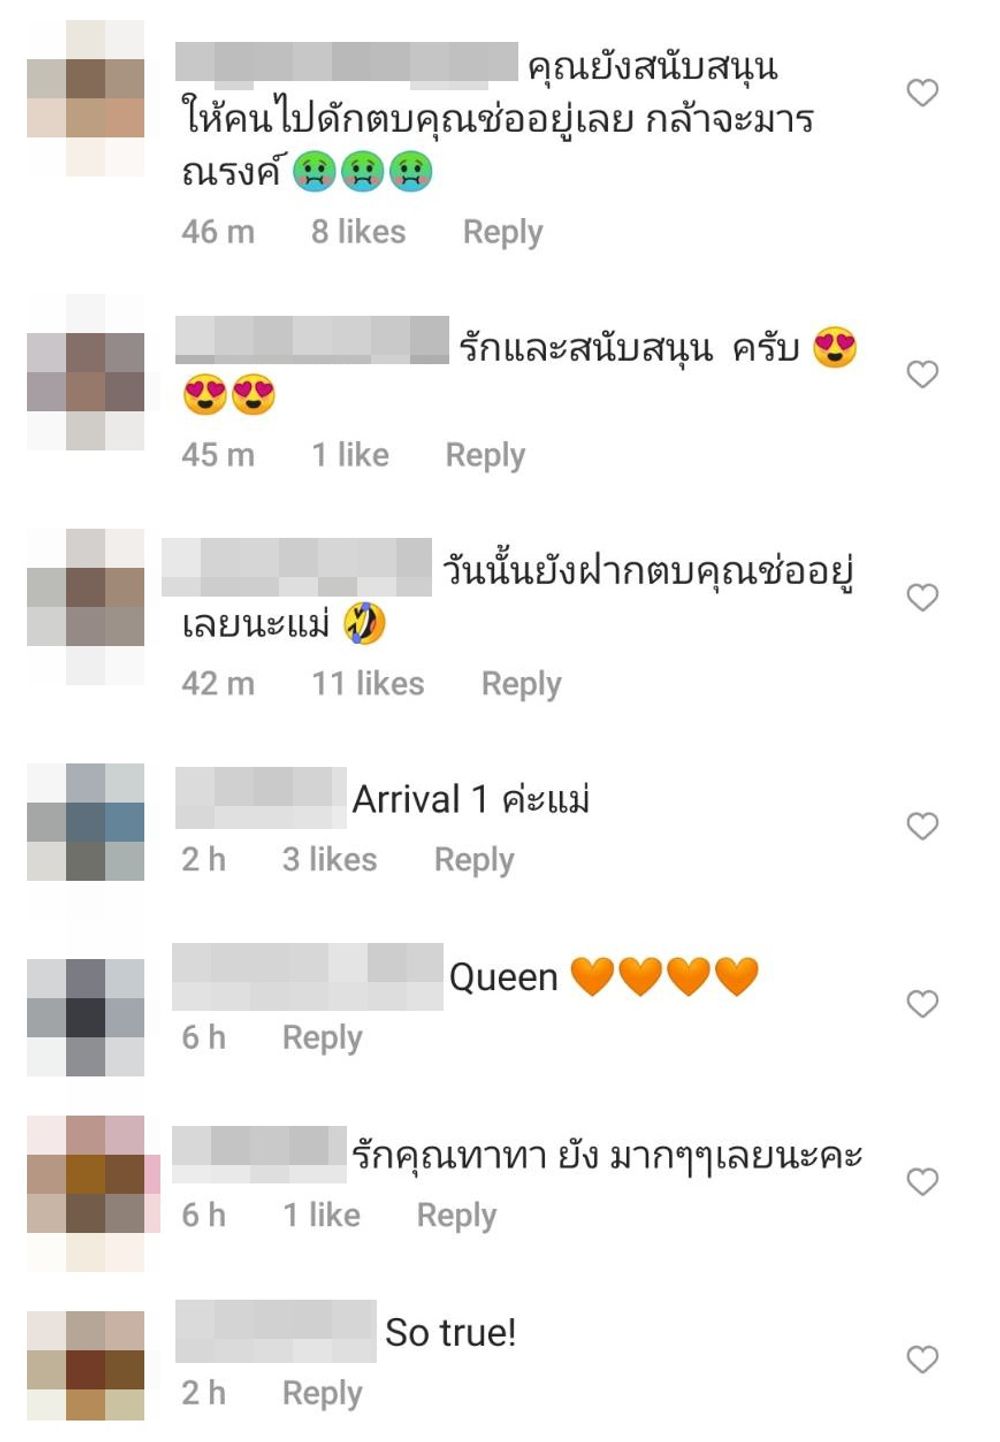1000x1442 pixels.
Task: Like the comment posted 42 m ago
Action: click(922, 597)
